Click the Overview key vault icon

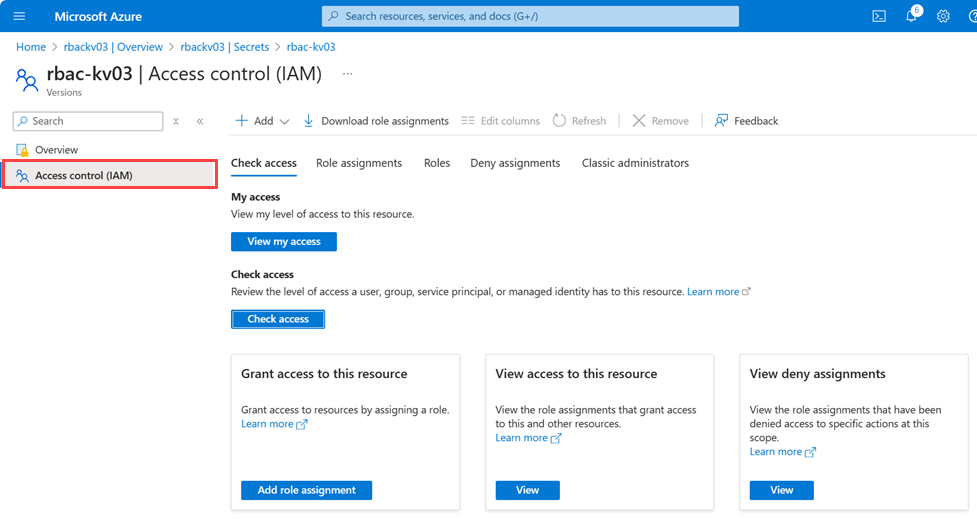(22, 150)
